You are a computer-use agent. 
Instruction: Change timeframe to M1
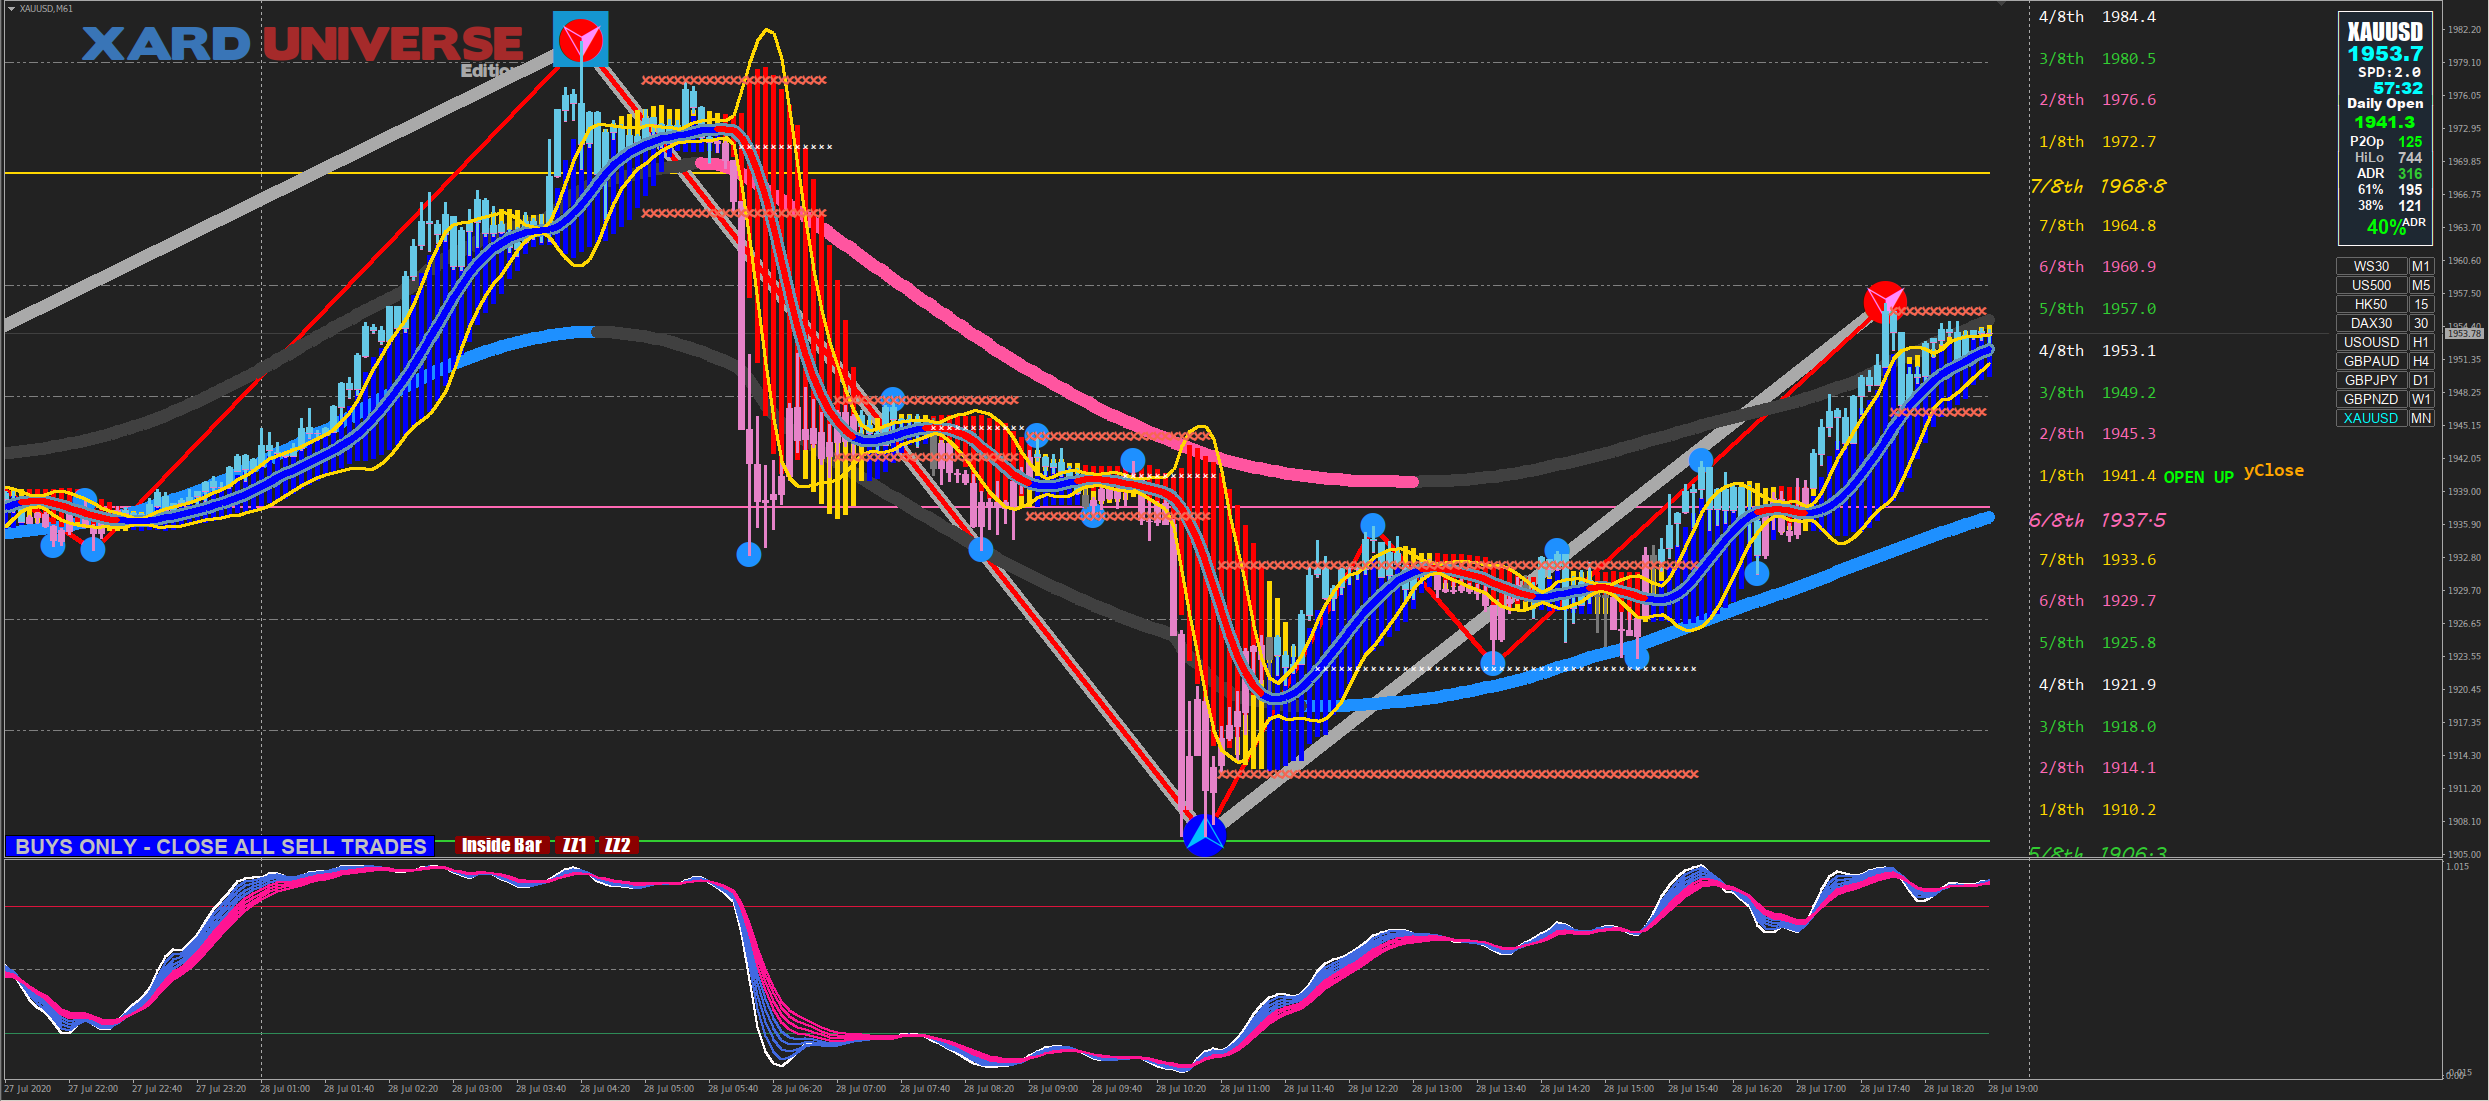2420,266
